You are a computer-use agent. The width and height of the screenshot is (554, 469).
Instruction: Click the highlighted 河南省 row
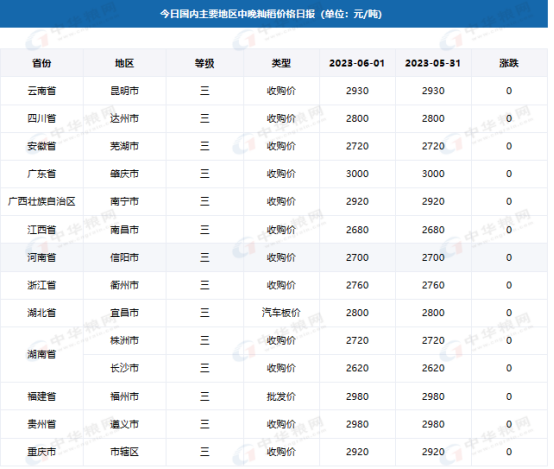274,257
